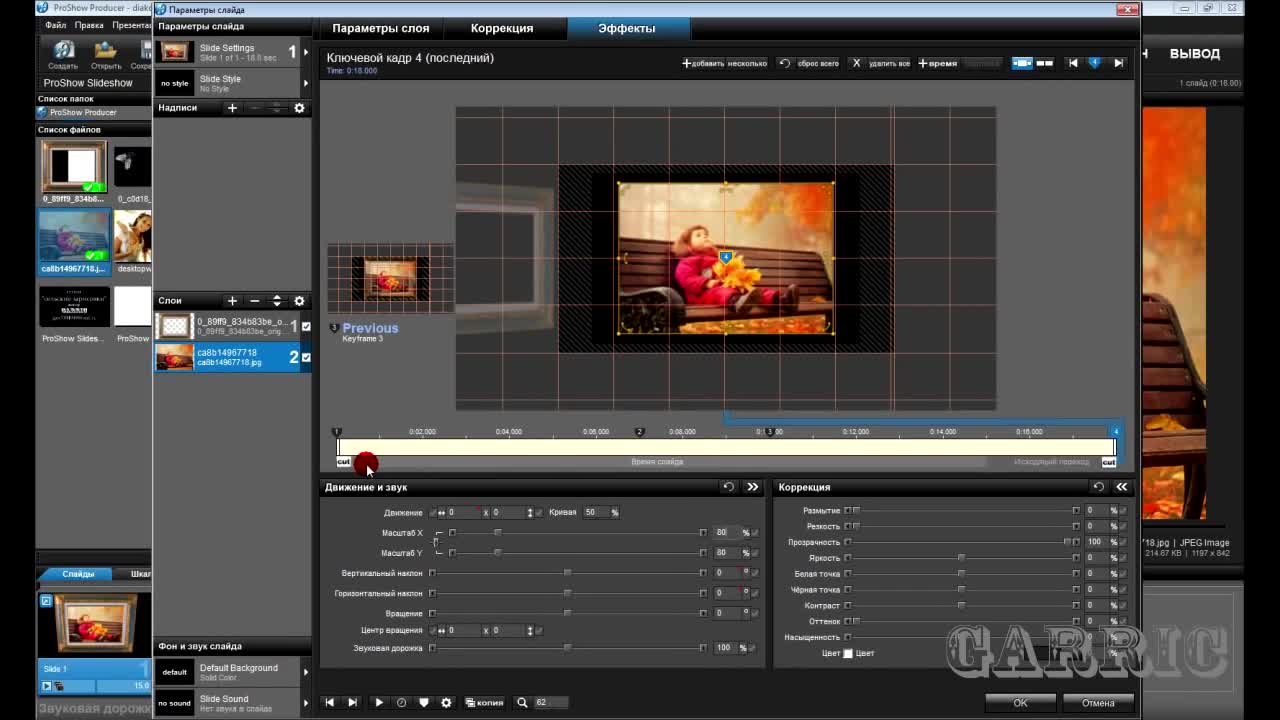Go to the previous slide in the bottom toolbar
Viewport: 1280px width, 720px height.
pos(329,703)
